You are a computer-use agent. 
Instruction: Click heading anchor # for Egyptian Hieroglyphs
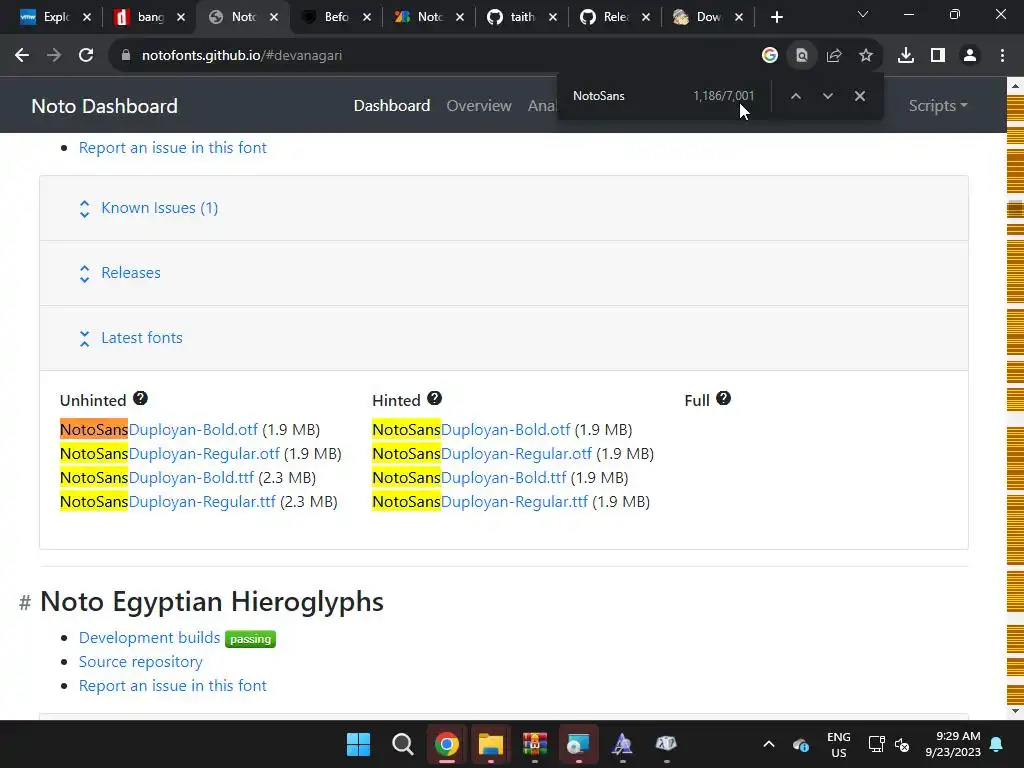click(25, 602)
